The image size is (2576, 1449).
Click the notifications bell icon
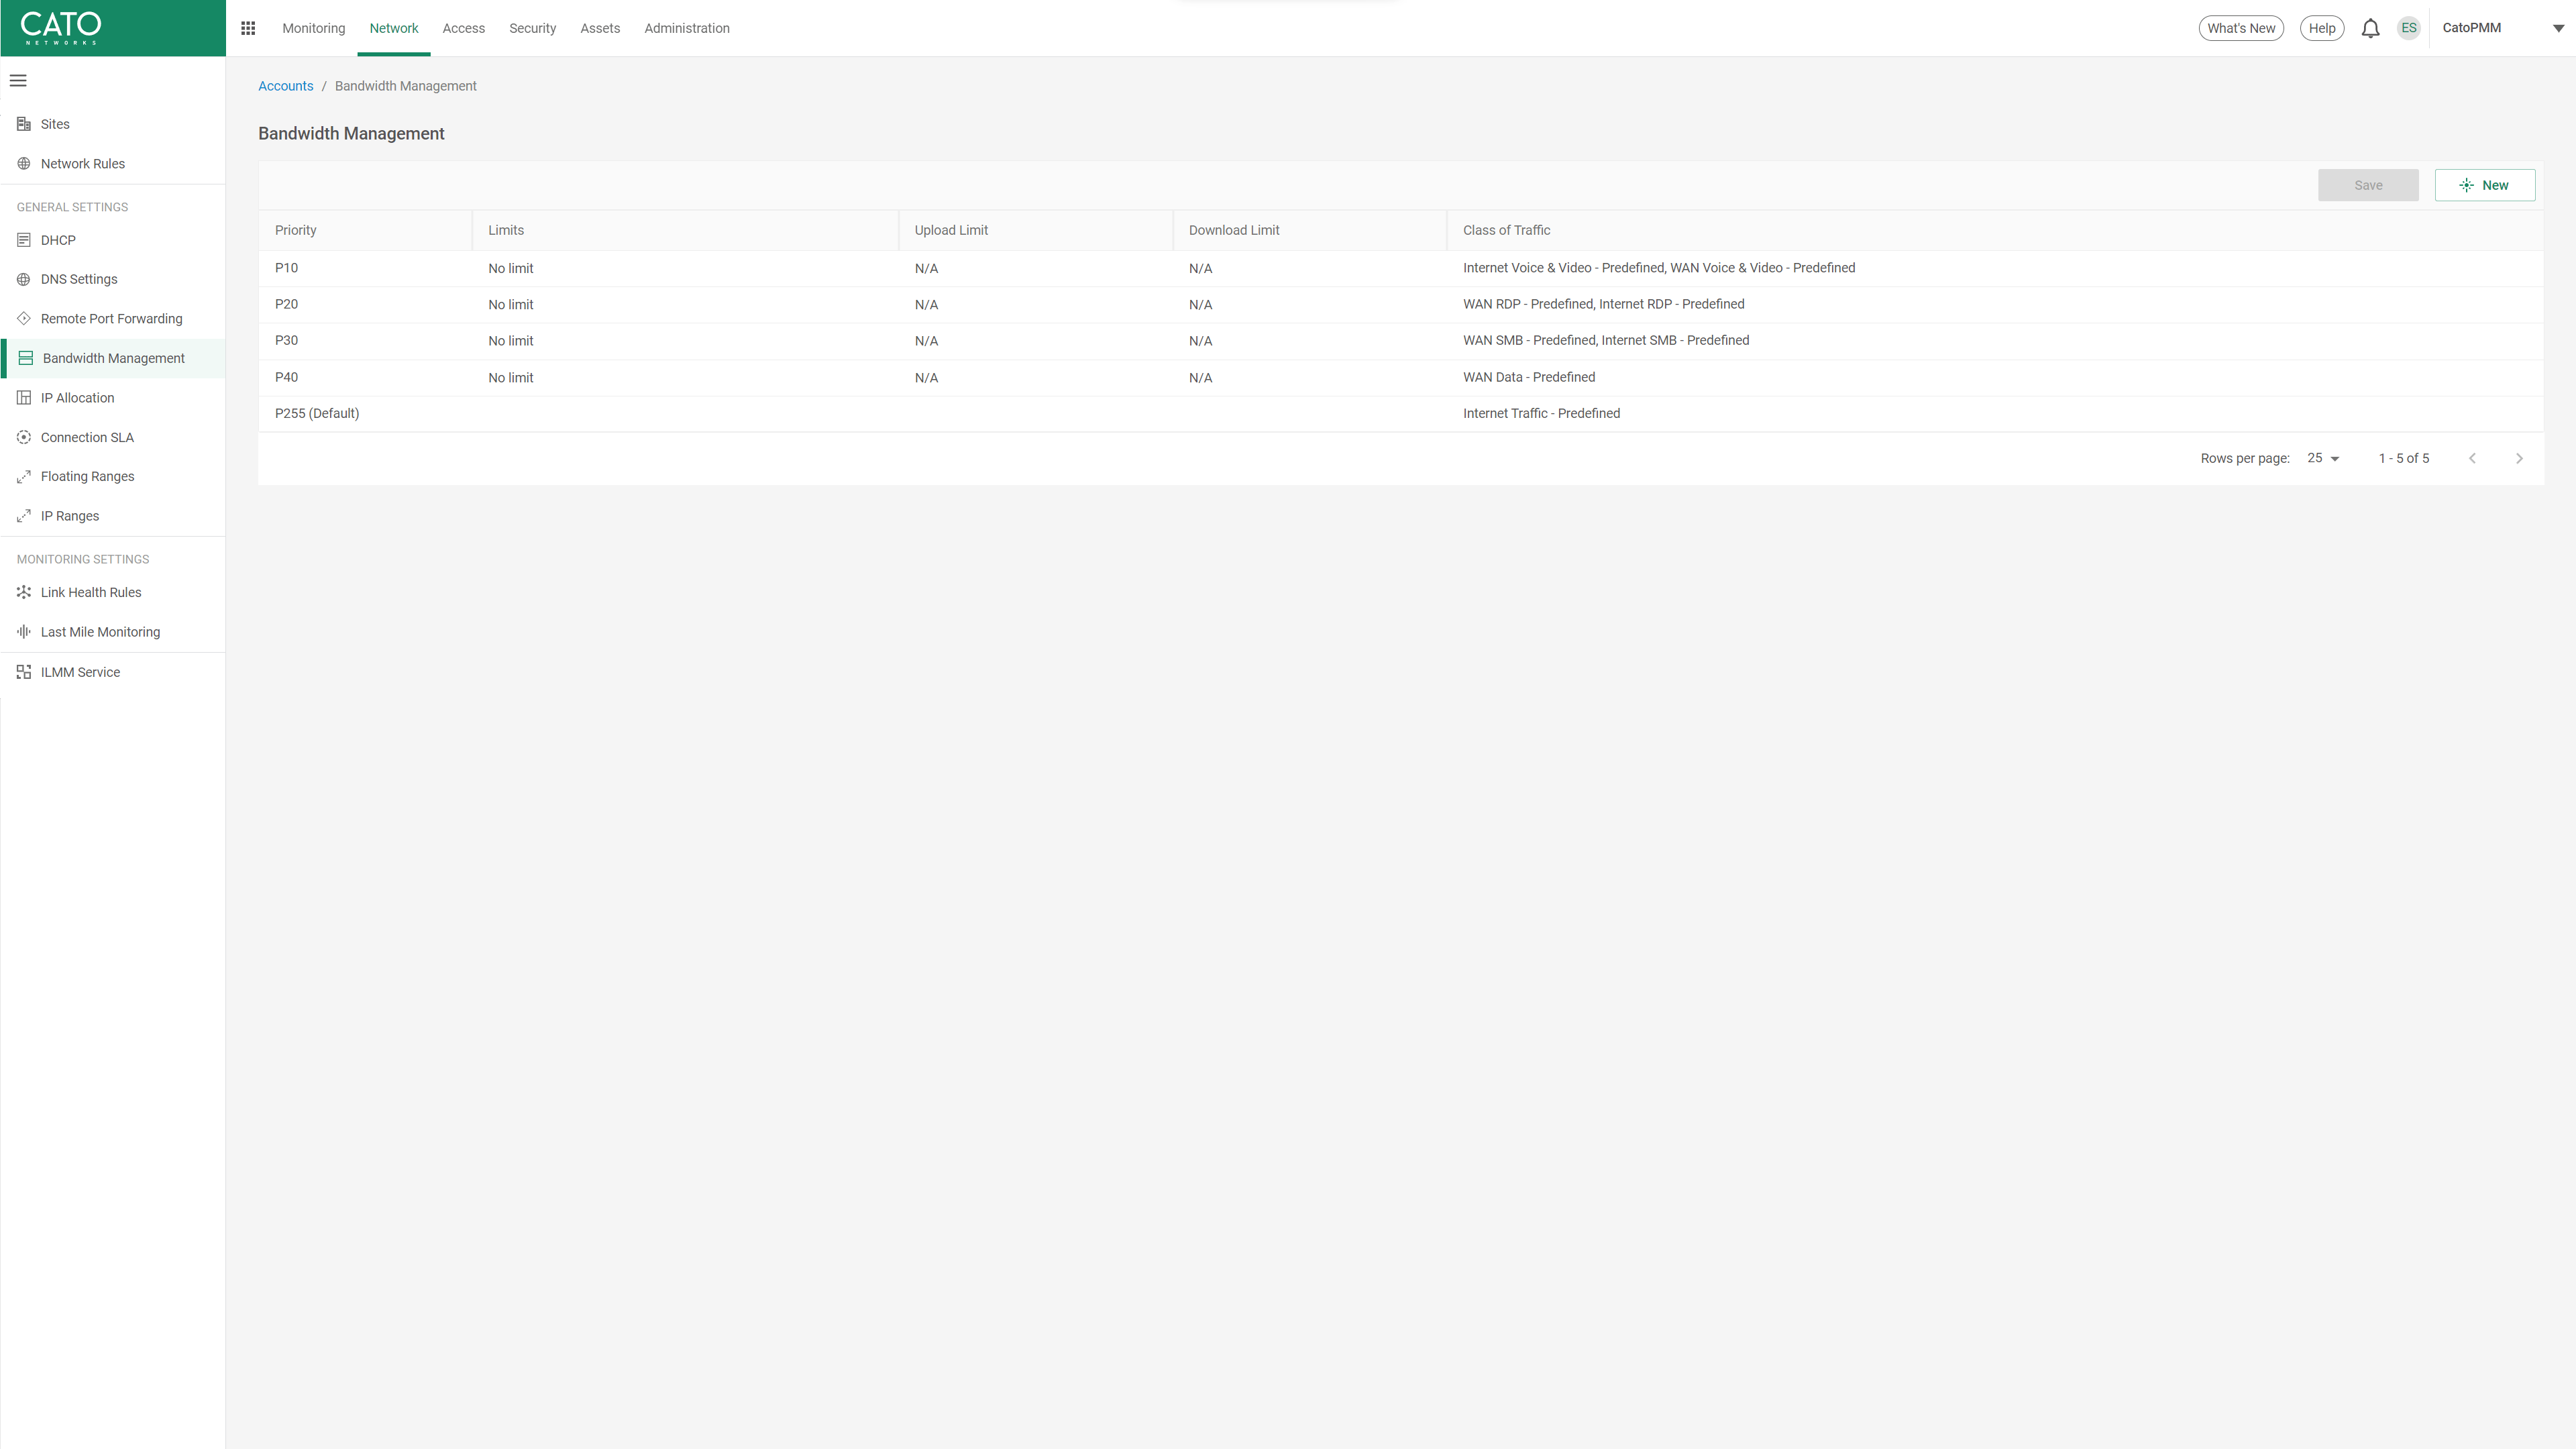pos(2370,28)
